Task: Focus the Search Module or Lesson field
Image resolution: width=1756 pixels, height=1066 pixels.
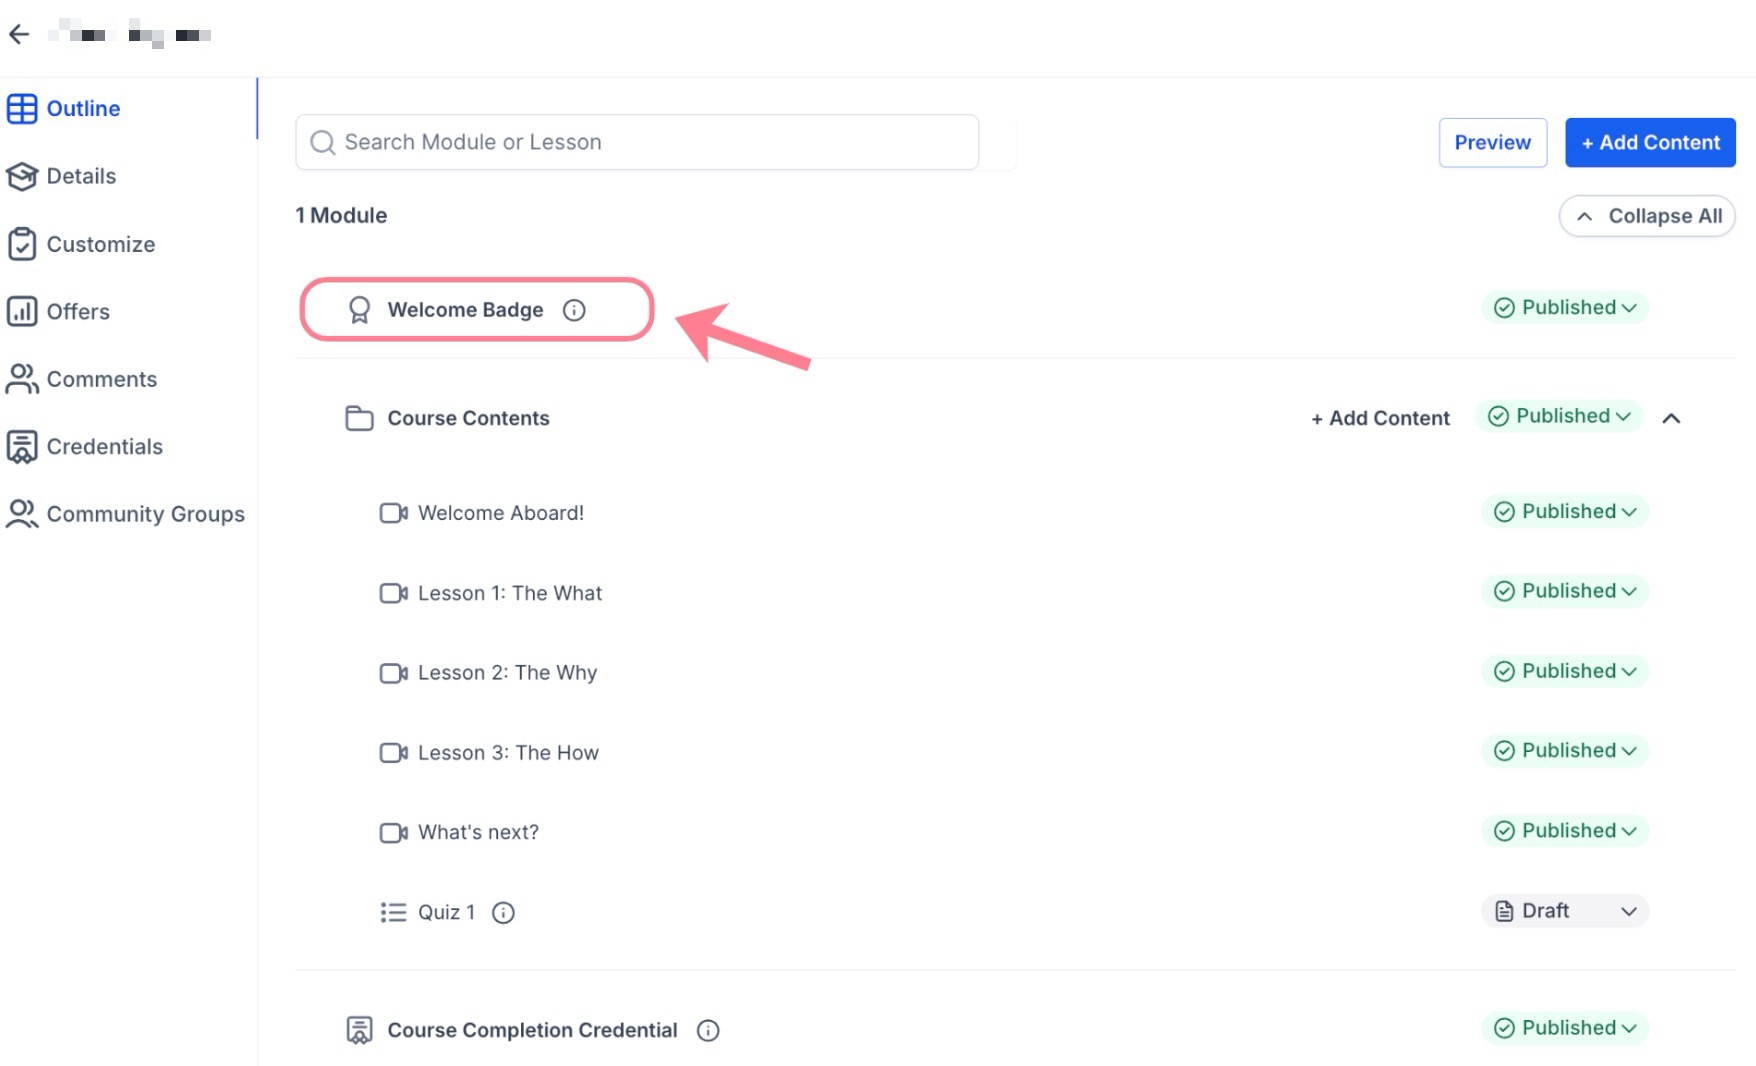Action: tap(637, 142)
